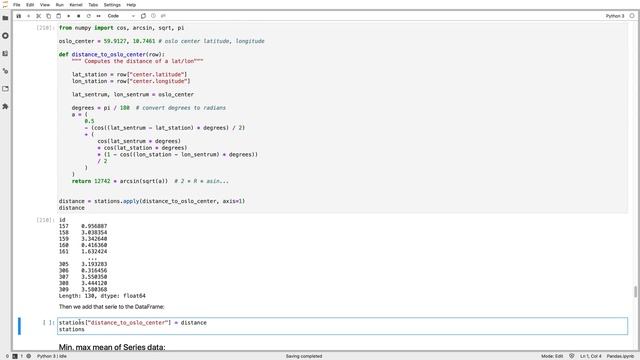Click the 'Min, max mean of Series data' heading
The width and height of the screenshot is (640, 360).
pyautogui.click(x=112, y=347)
